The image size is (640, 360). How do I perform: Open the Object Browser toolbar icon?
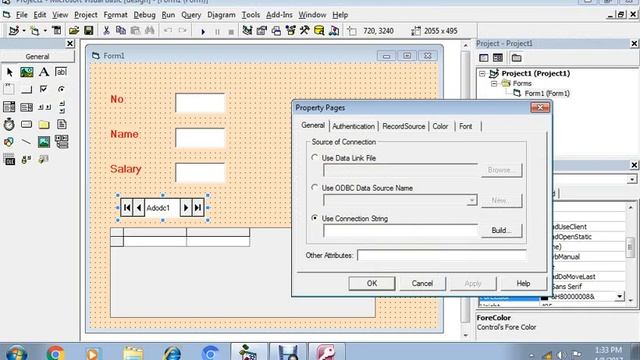(x=291, y=31)
